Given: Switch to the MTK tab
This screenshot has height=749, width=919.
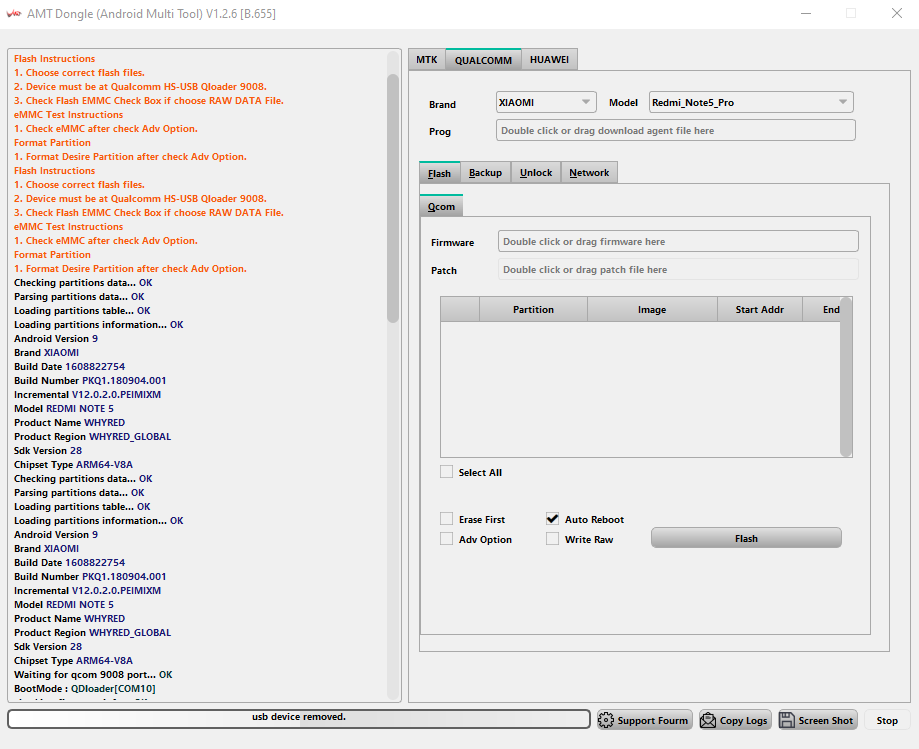Looking at the screenshot, I should 427,60.
